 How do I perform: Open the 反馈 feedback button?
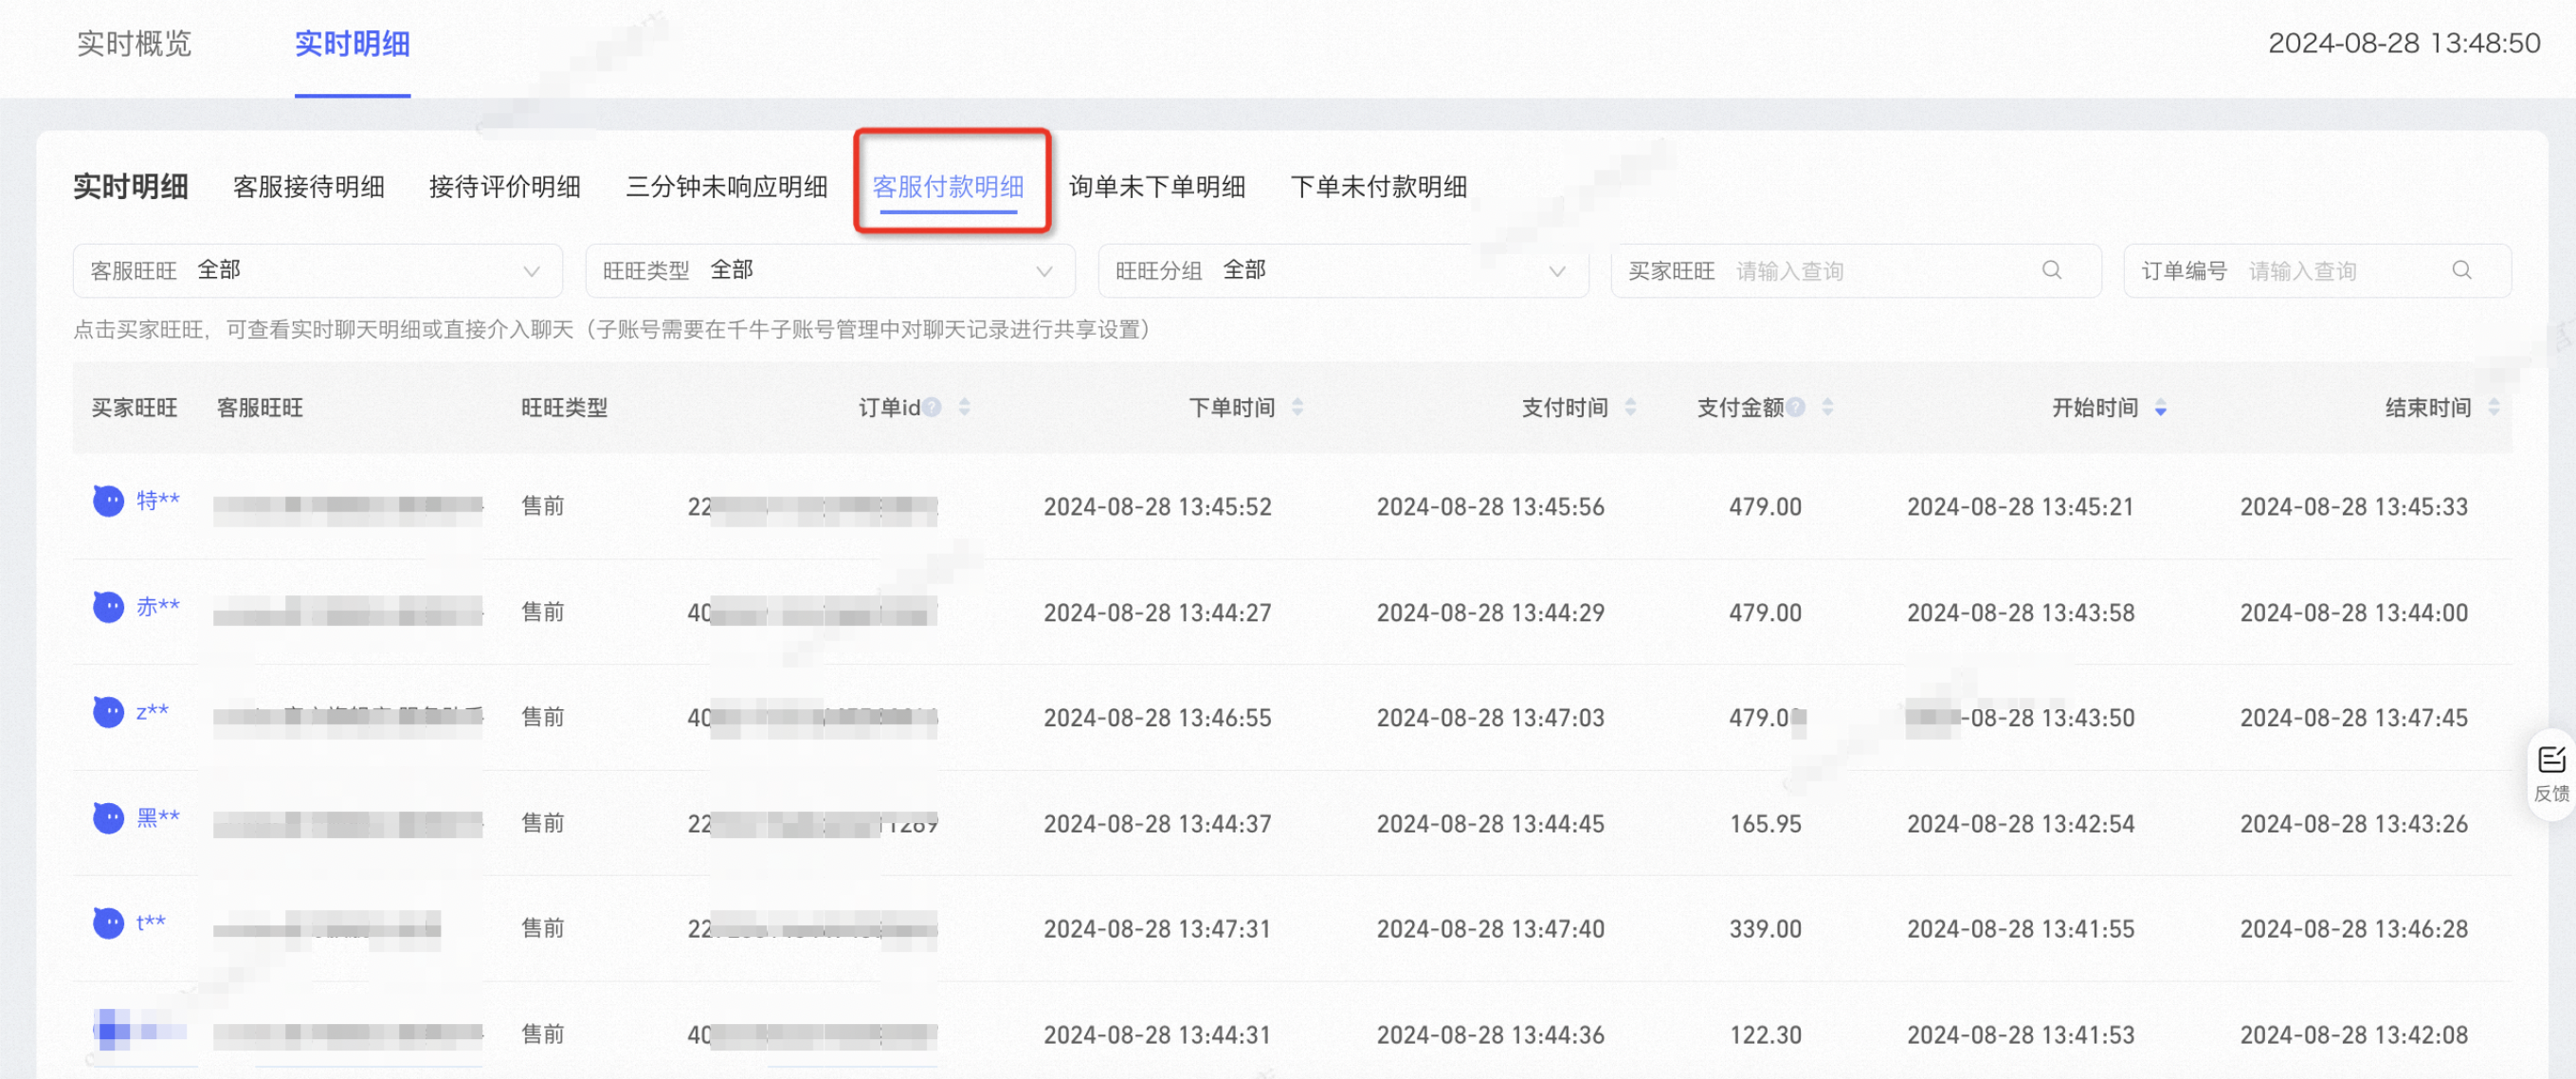(x=2551, y=774)
